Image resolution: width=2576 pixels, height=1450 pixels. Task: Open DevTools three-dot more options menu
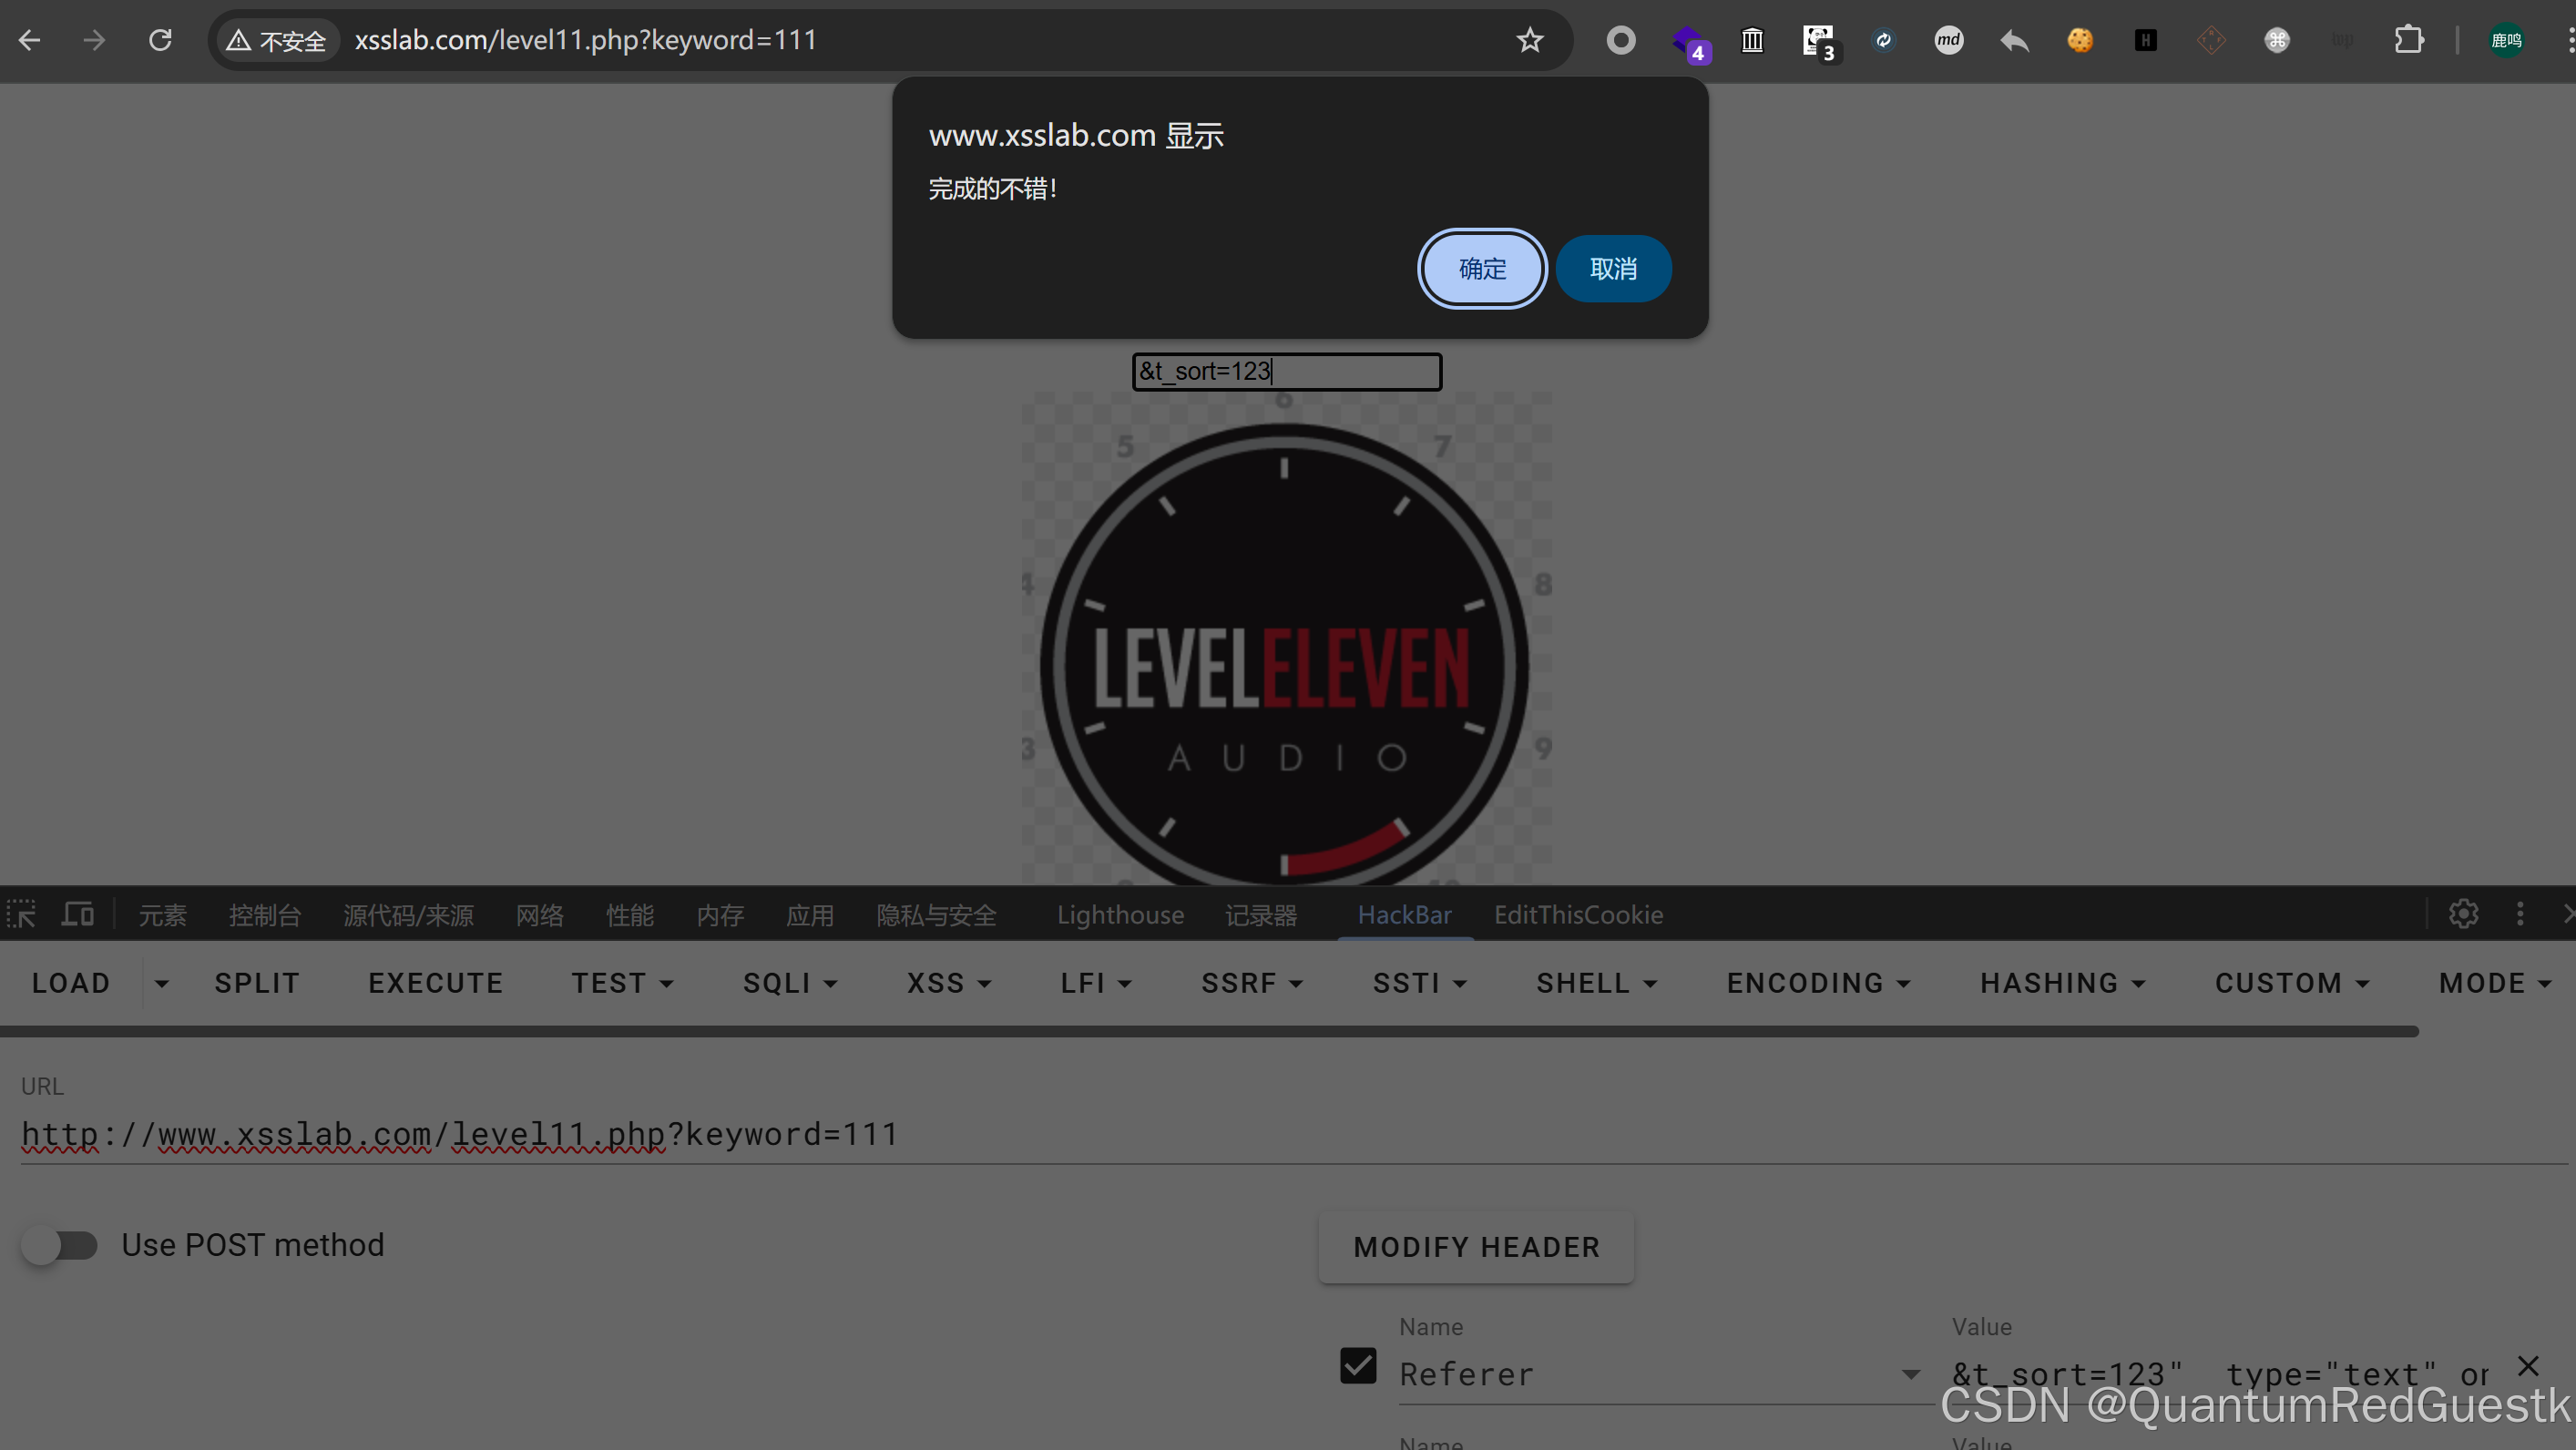(x=2520, y=914)
